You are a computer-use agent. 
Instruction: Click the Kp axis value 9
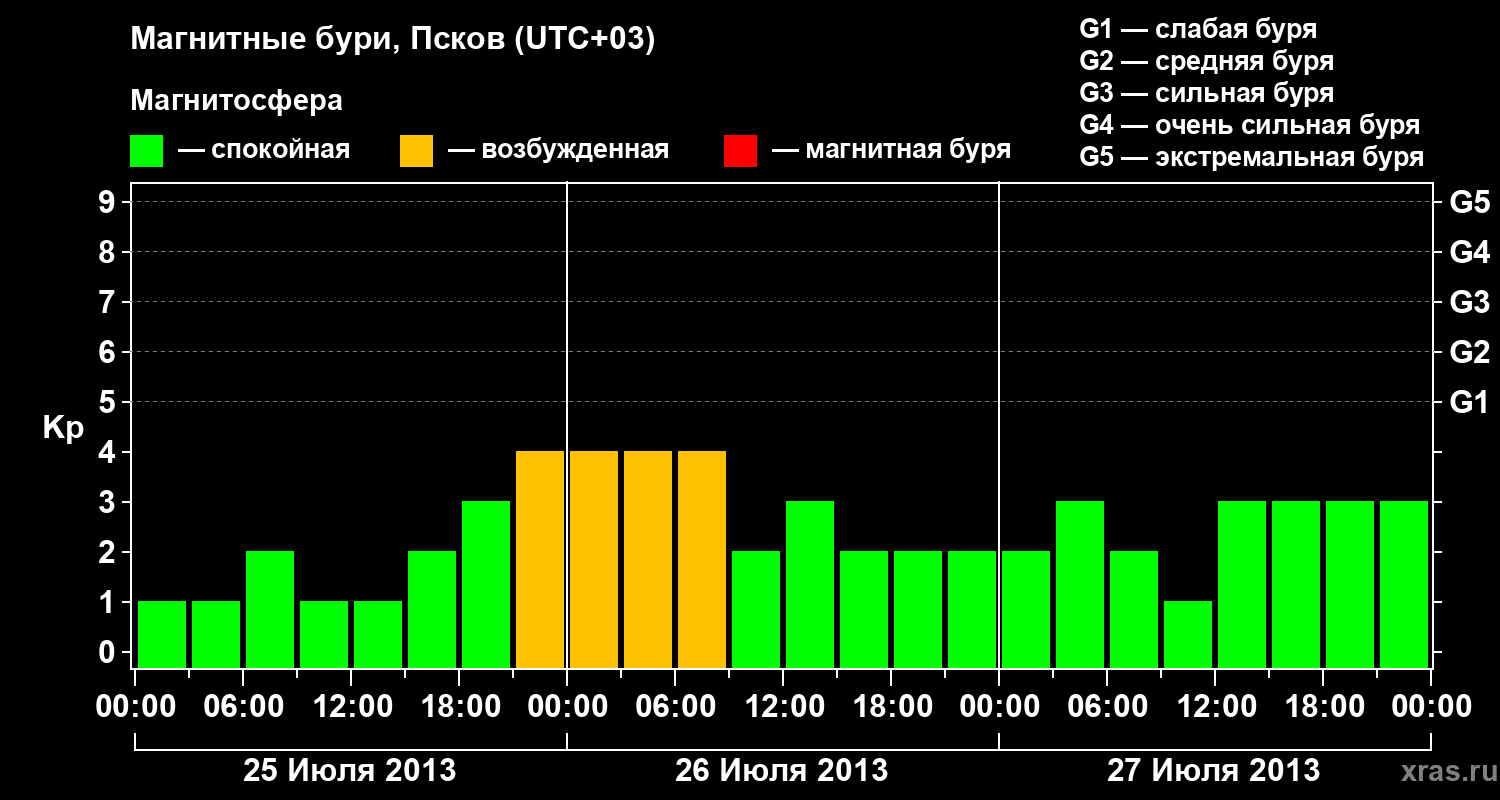tap(109, 202)
